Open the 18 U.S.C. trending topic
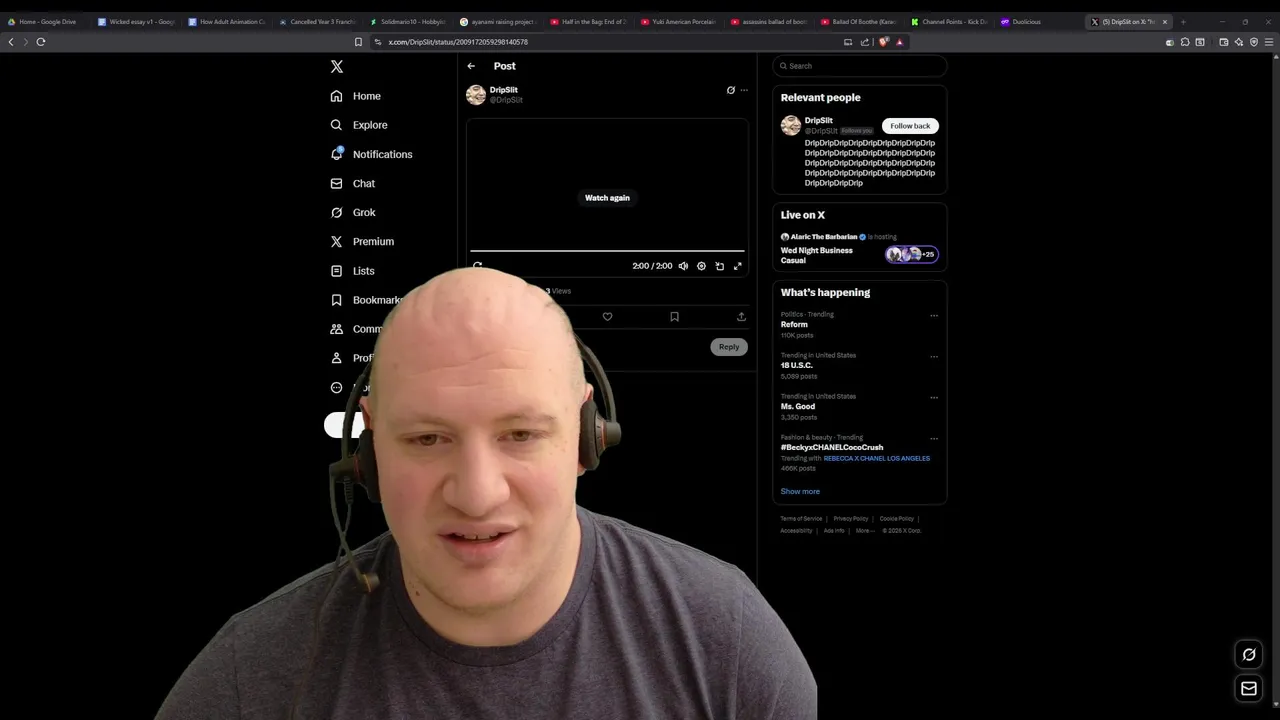The image size is (1280, 720). click(x=796, y=366)
